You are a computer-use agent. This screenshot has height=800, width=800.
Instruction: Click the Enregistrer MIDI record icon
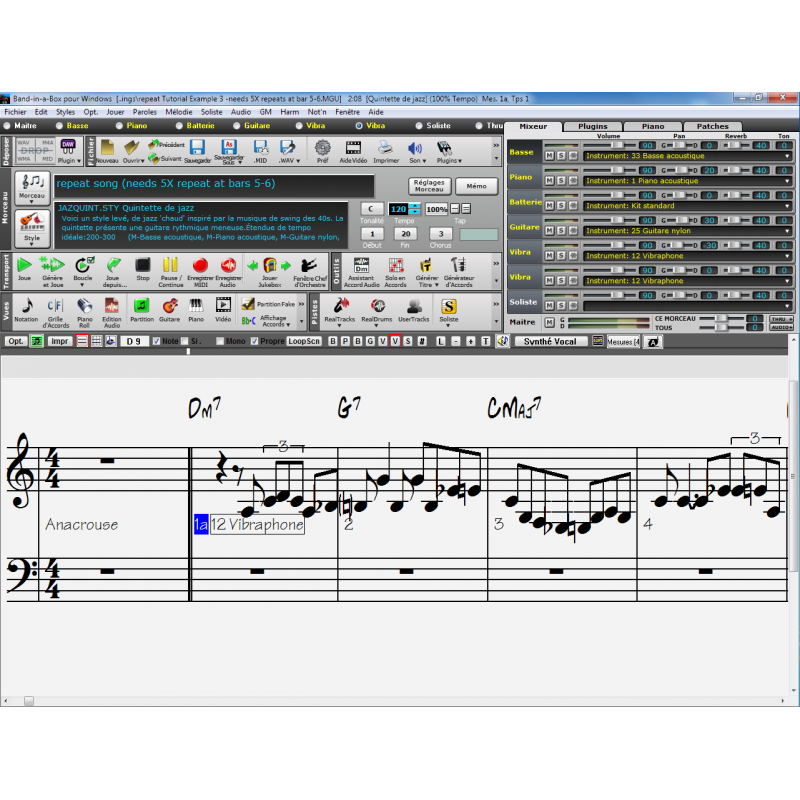[x=200, y=265]
